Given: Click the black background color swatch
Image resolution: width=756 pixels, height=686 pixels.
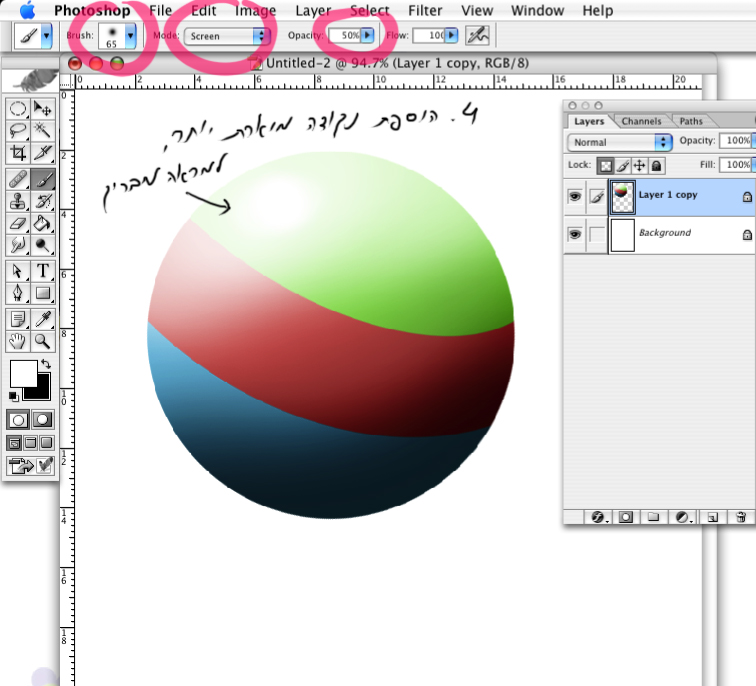Looking at the screenshot, I should pos(42,391).
